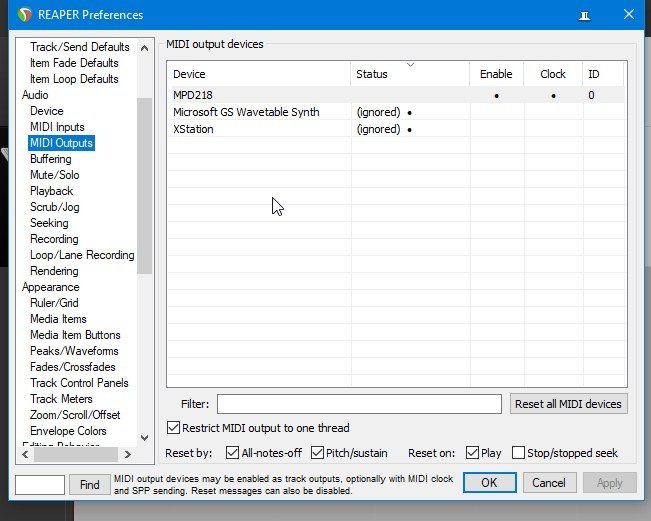The height and width of the screenshot is (521, 651).
Task: Open Item Loop Defaults page
Action: (74, 79)
